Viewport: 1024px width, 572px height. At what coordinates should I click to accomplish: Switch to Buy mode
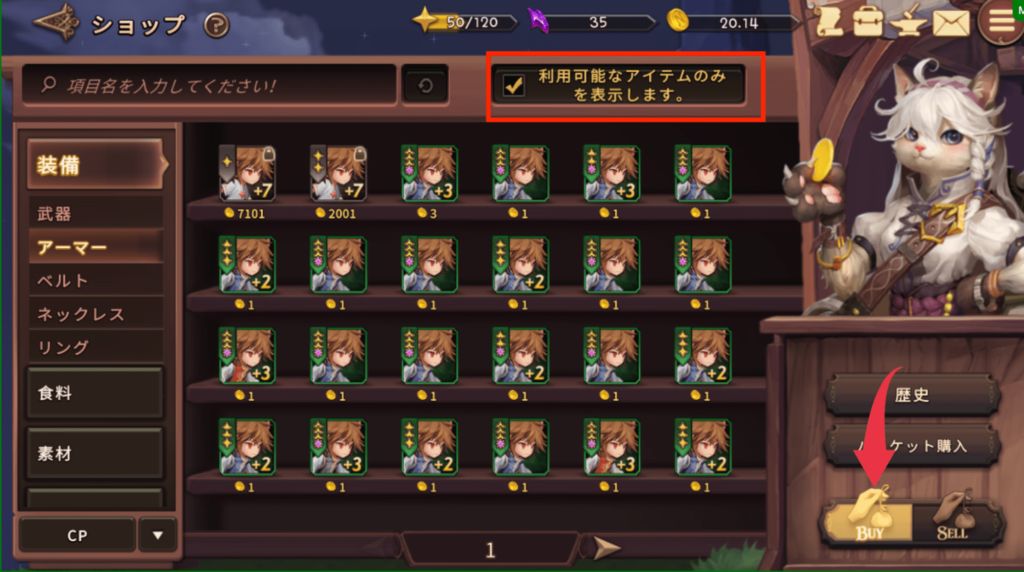pos(869,520)
